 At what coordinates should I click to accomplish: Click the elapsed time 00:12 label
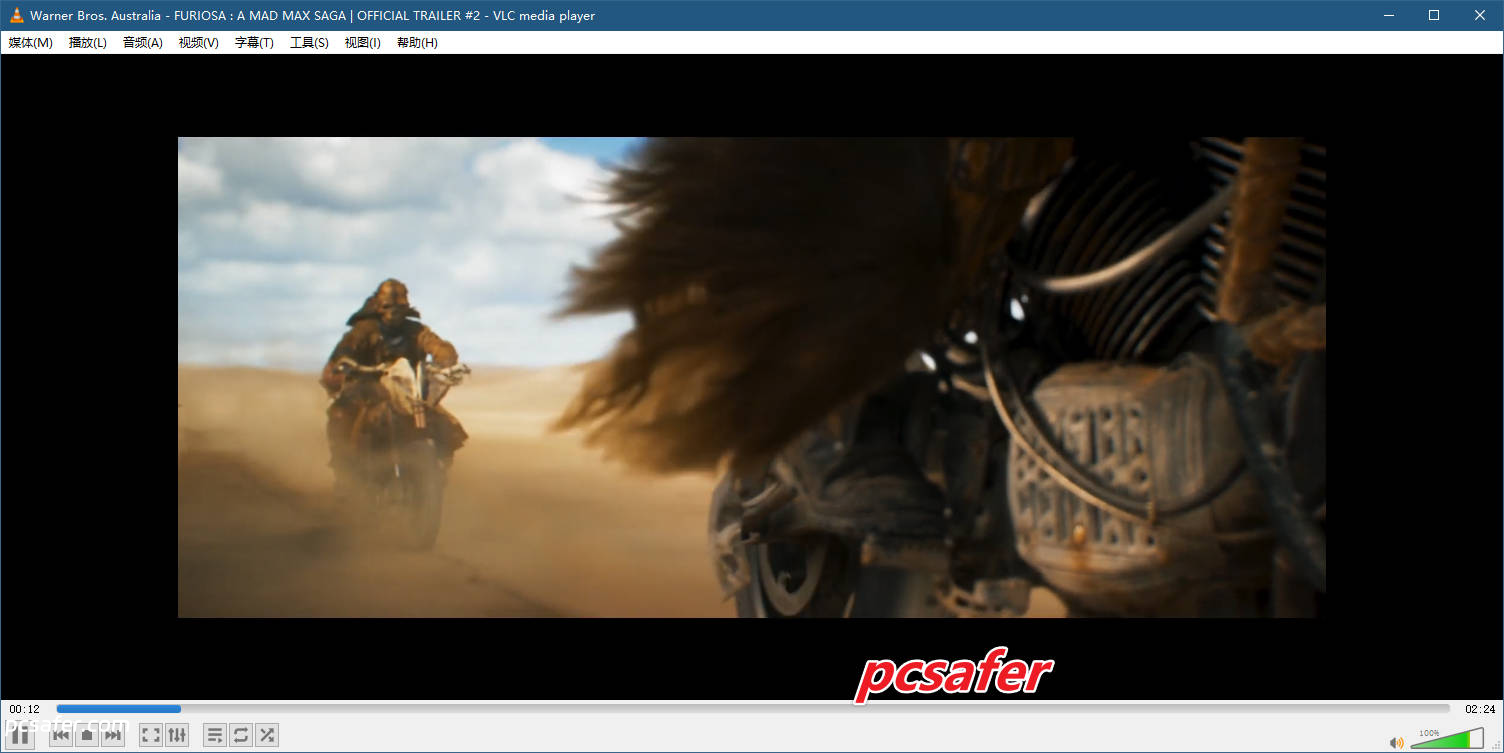tap(25, 709)
